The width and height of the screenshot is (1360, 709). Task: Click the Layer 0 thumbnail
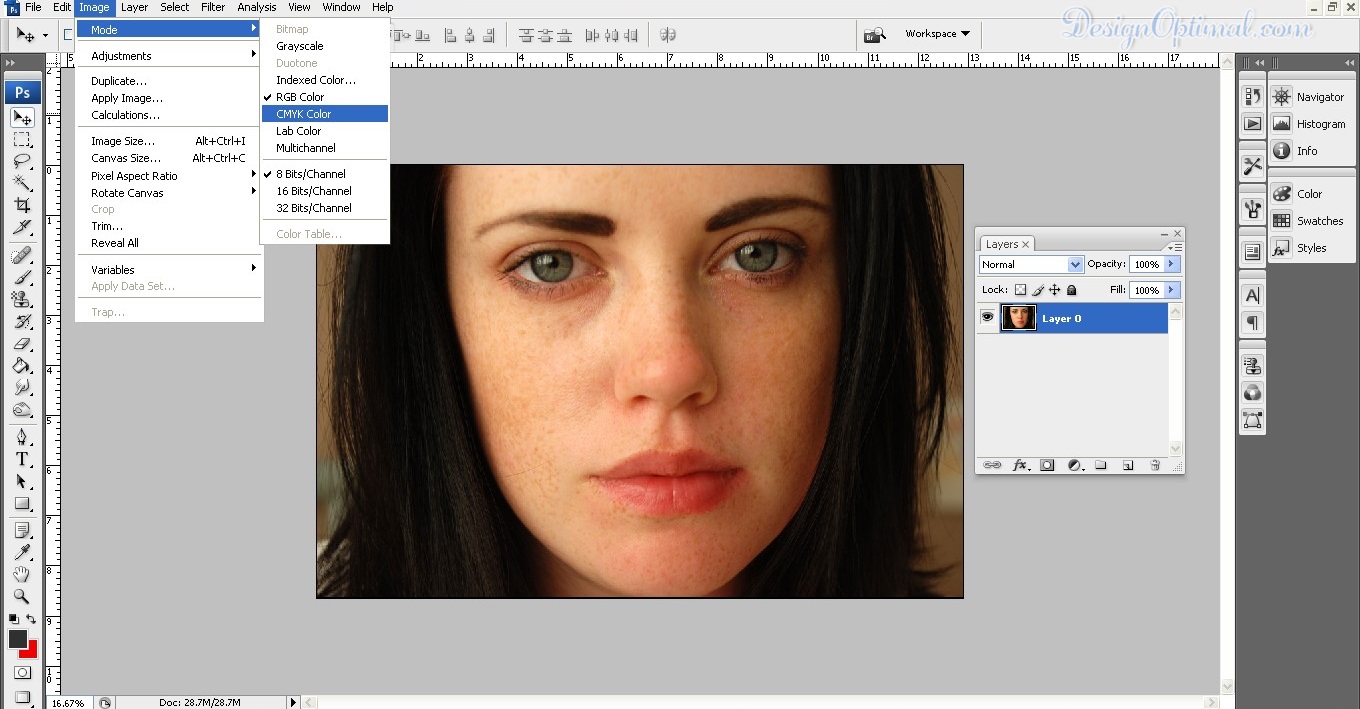point(1019,318)
